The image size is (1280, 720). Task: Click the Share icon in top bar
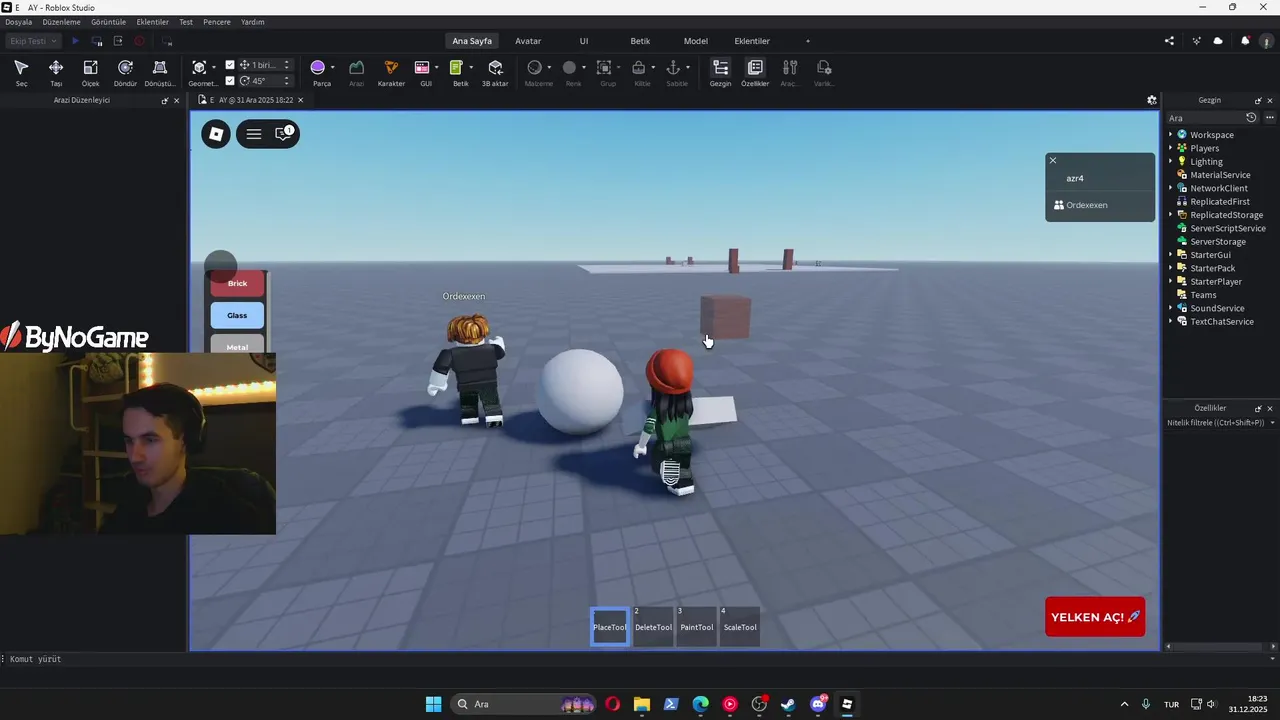click(x=1170, y=41)
